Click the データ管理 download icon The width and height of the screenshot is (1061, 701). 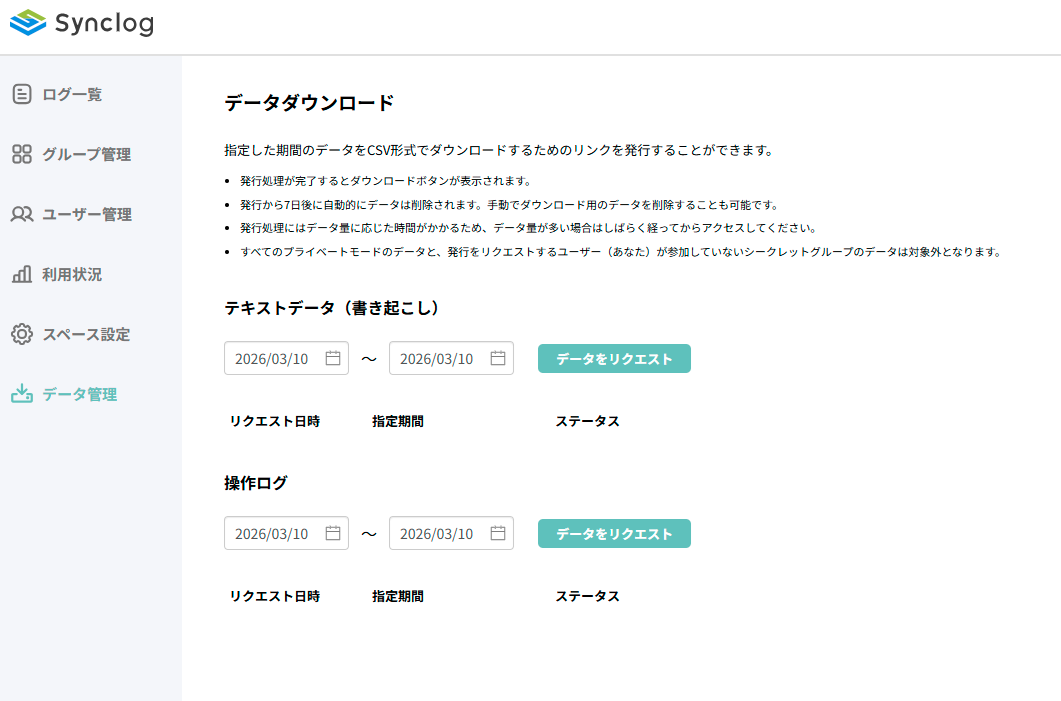(x=21, y=394)
